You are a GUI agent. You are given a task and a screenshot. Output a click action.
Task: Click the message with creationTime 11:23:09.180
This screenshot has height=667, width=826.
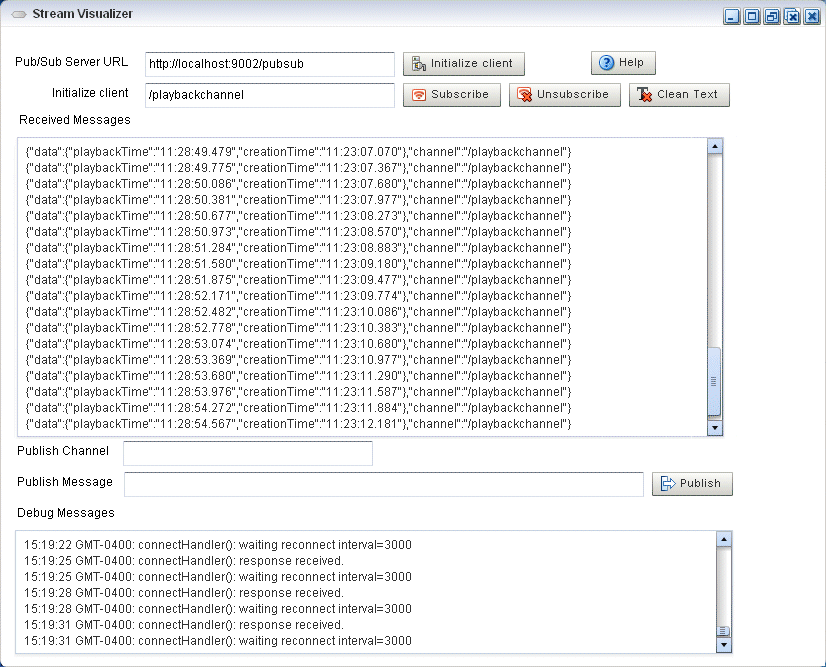click(x=299, y=264)
